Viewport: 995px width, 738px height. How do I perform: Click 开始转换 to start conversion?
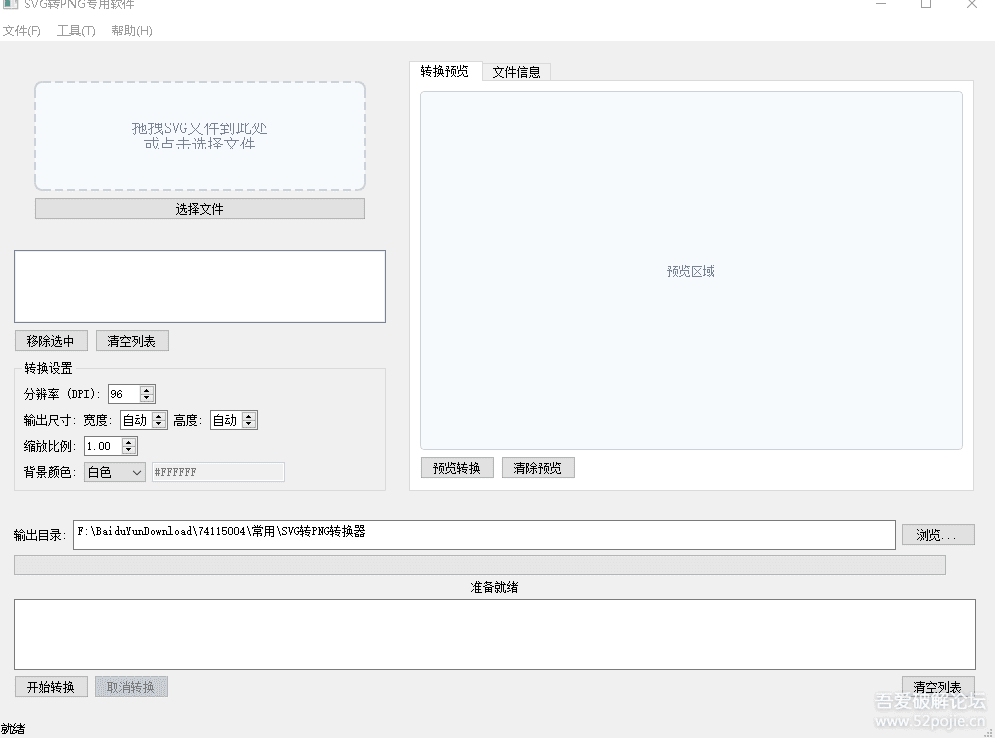click(51, 686)
